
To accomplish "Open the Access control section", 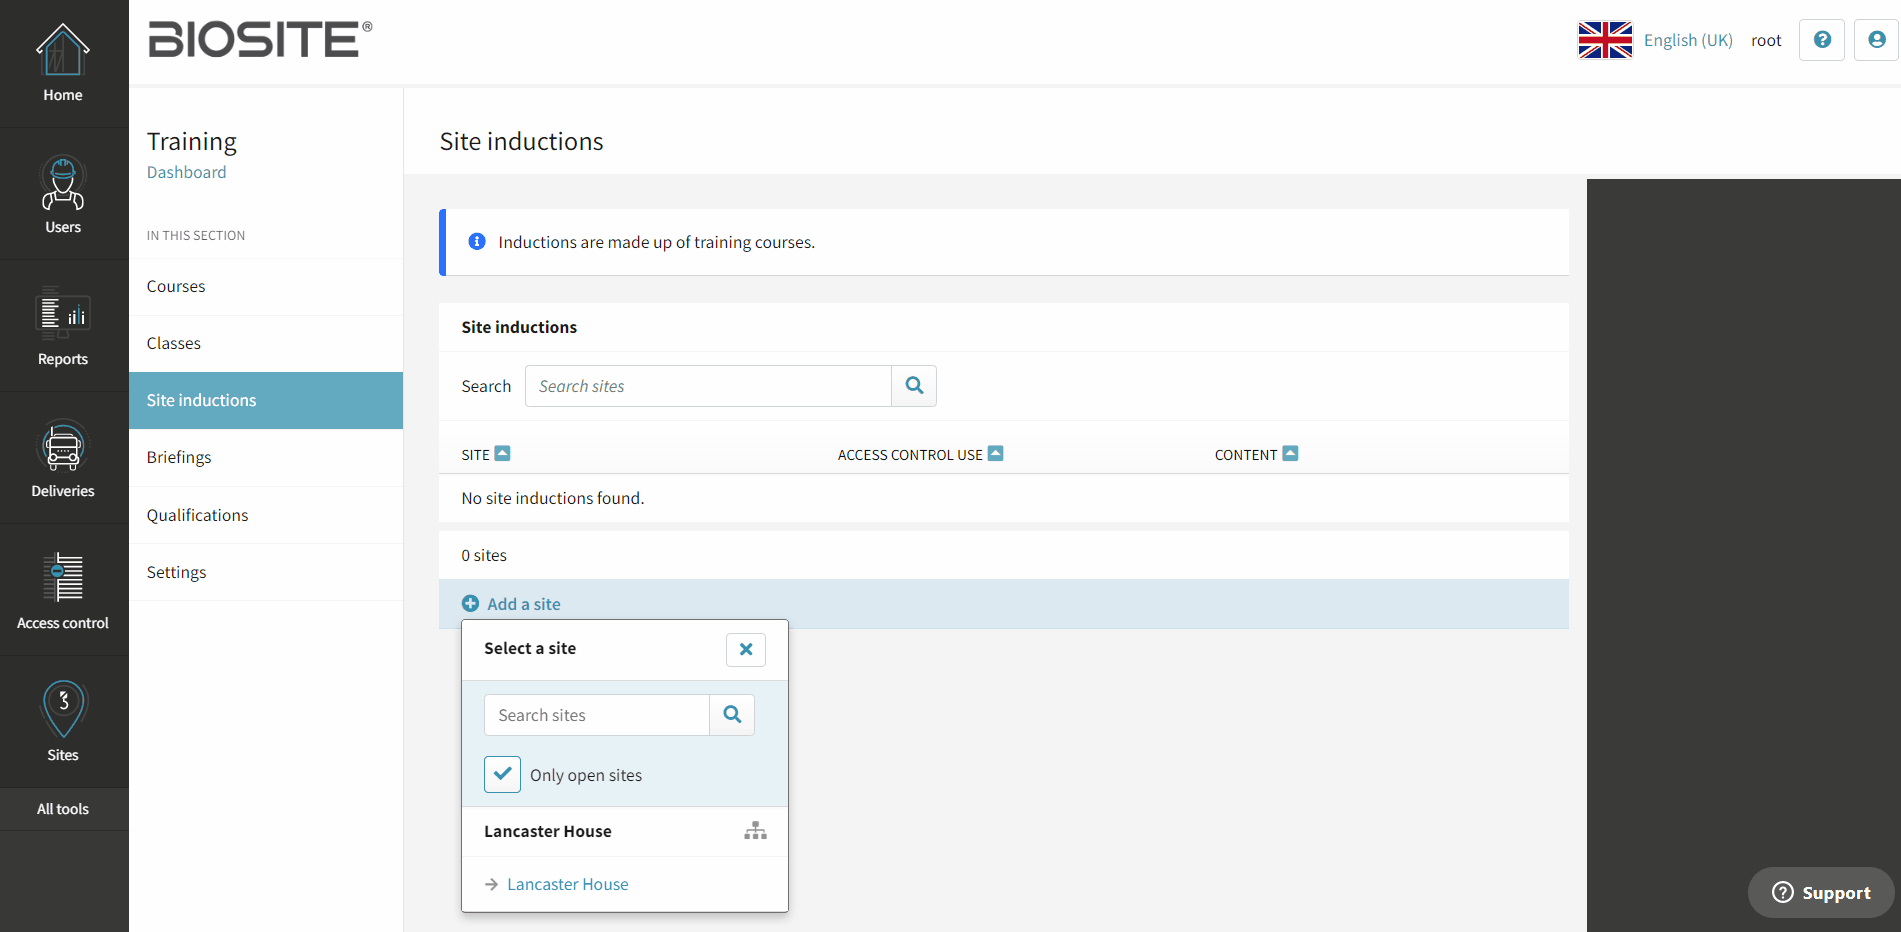I will [x=63, y=592].
